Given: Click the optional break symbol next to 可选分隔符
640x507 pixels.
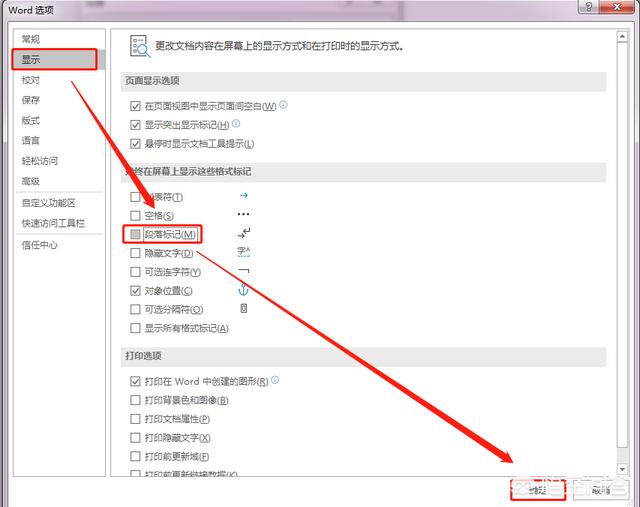Looking at the screenshot, I should click(x=244, y=309).
